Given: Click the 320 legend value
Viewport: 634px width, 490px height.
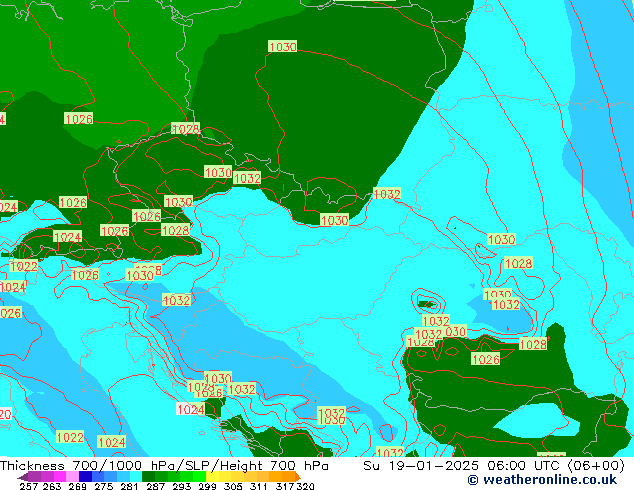Looking at the screenshot, I should pyautogui.click(x=305, y=486).
